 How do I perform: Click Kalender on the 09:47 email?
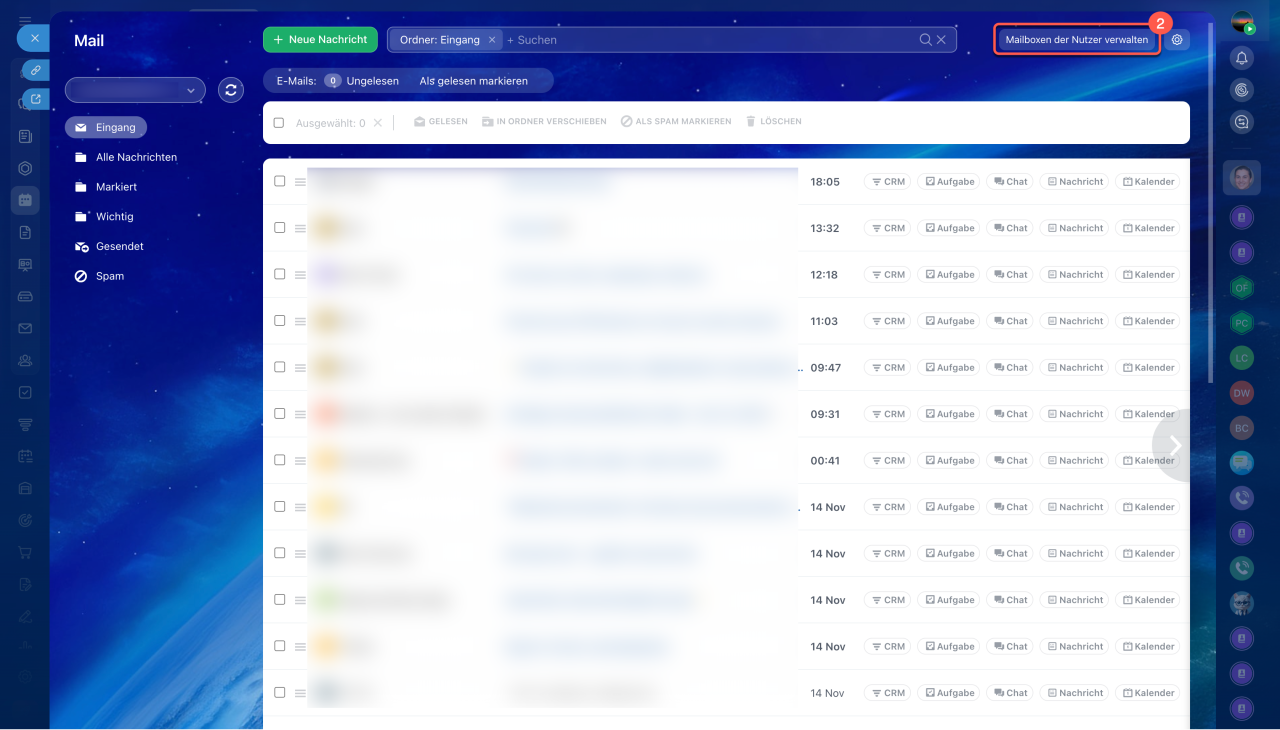pos(1148,367)
